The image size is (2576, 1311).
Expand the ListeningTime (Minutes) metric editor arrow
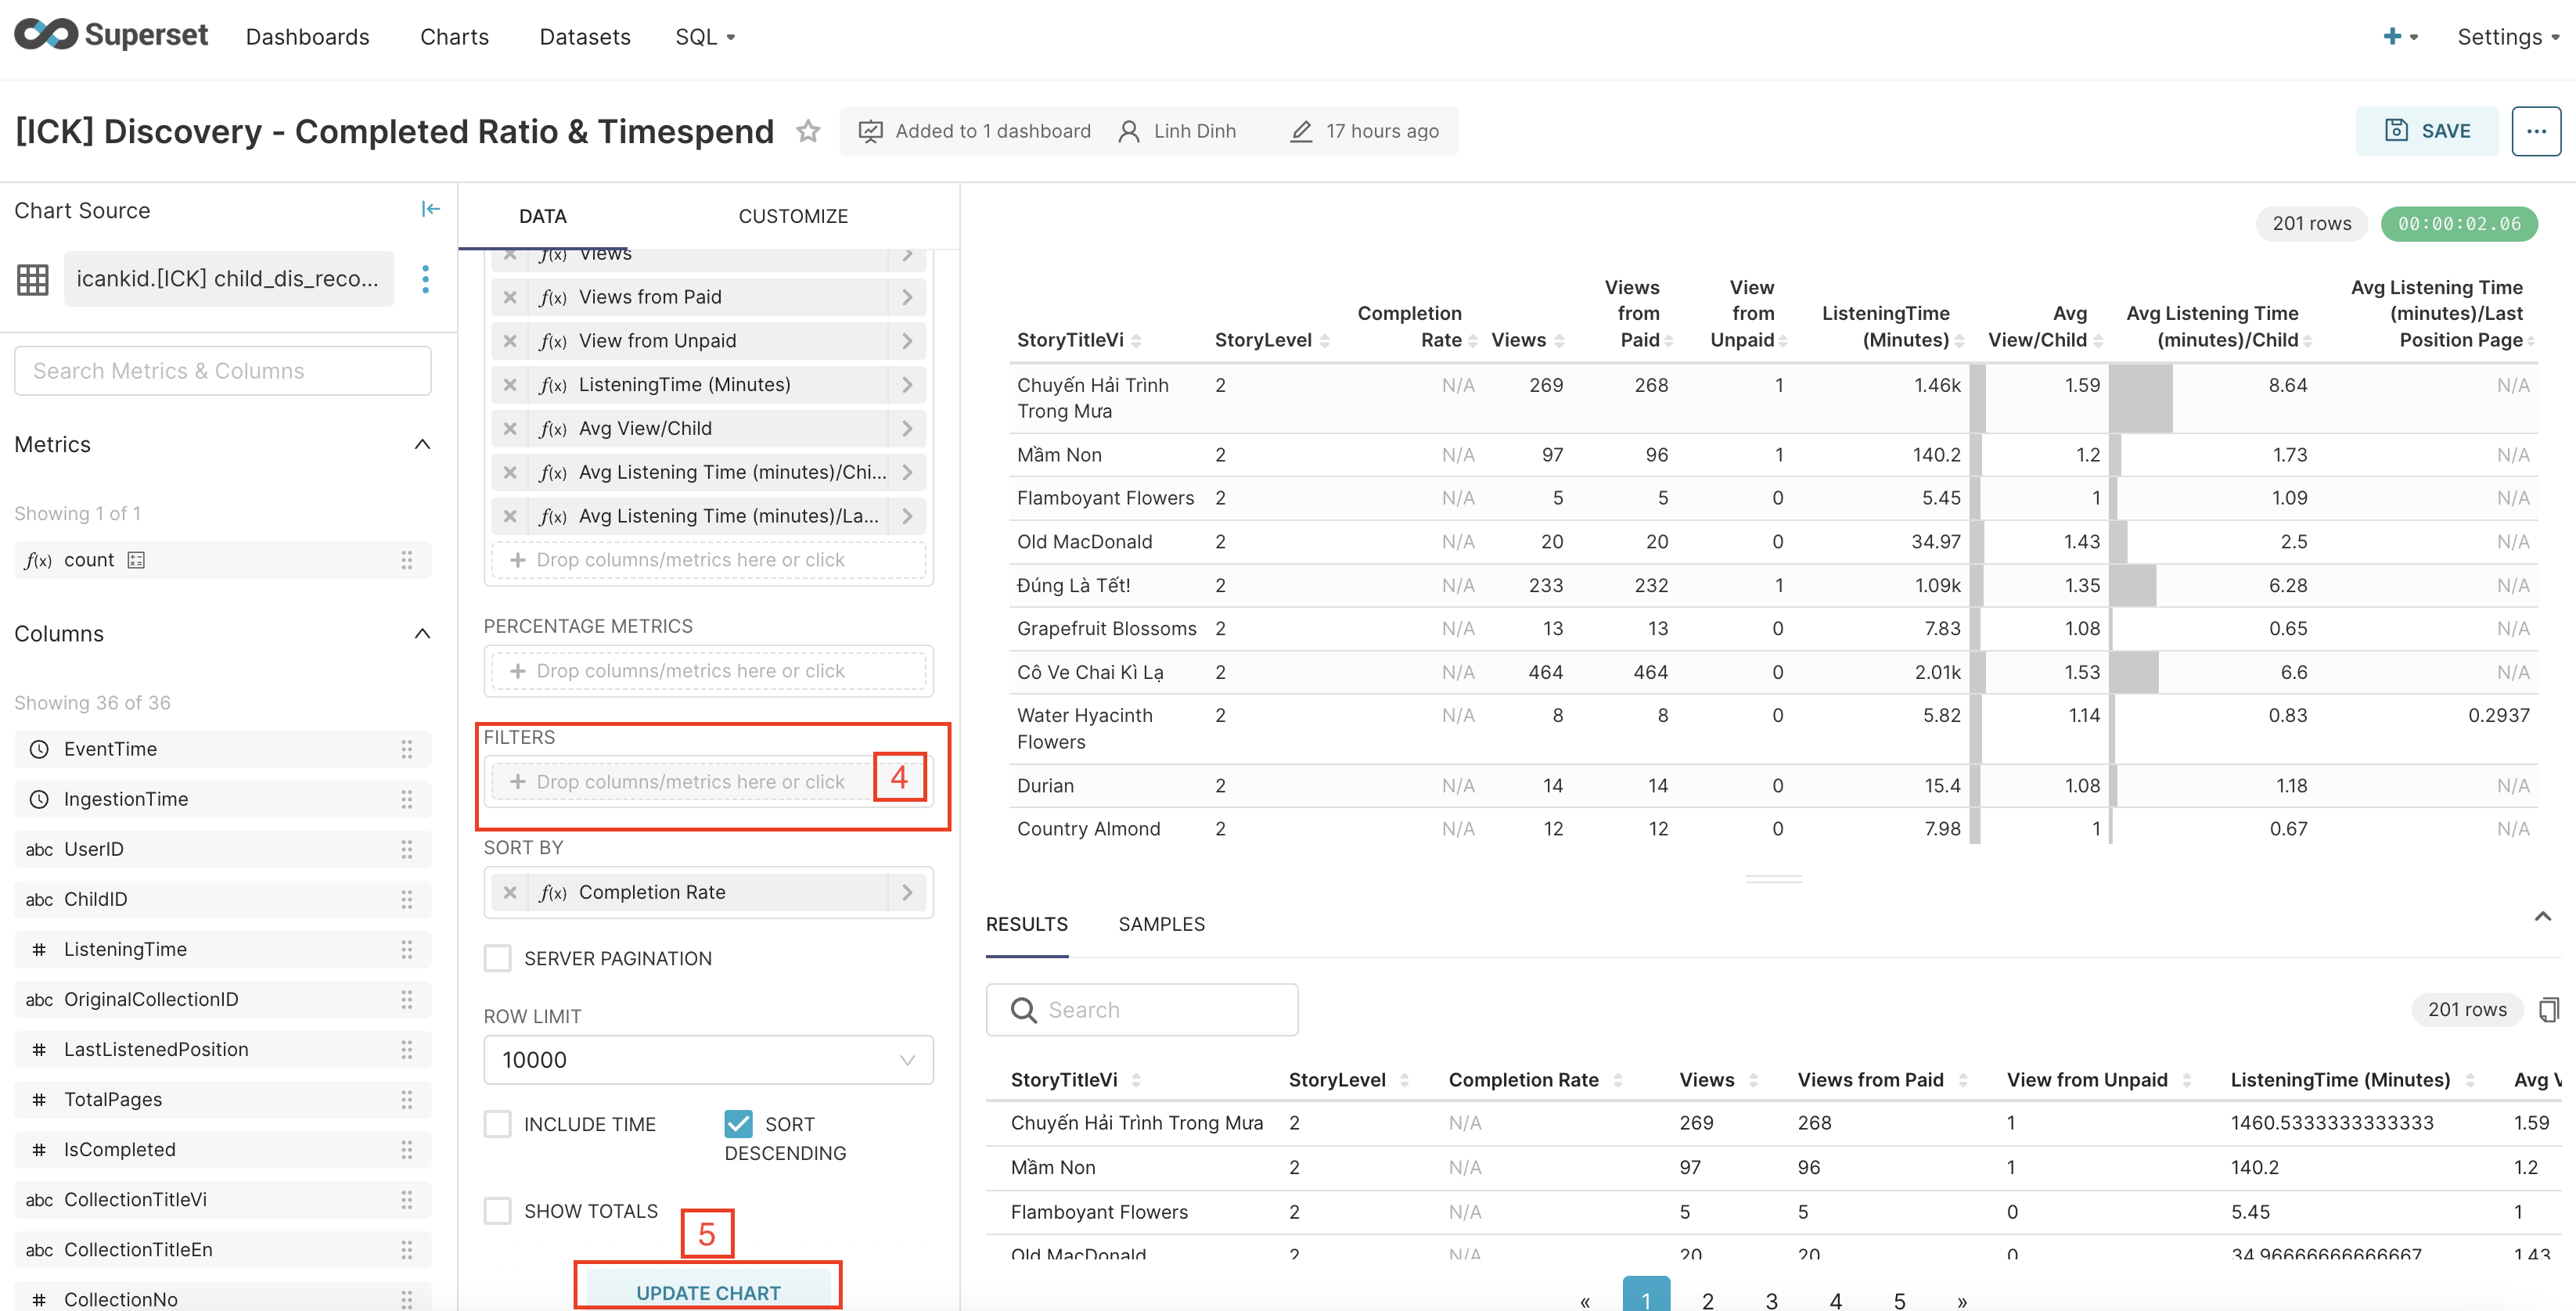point(907,385)
